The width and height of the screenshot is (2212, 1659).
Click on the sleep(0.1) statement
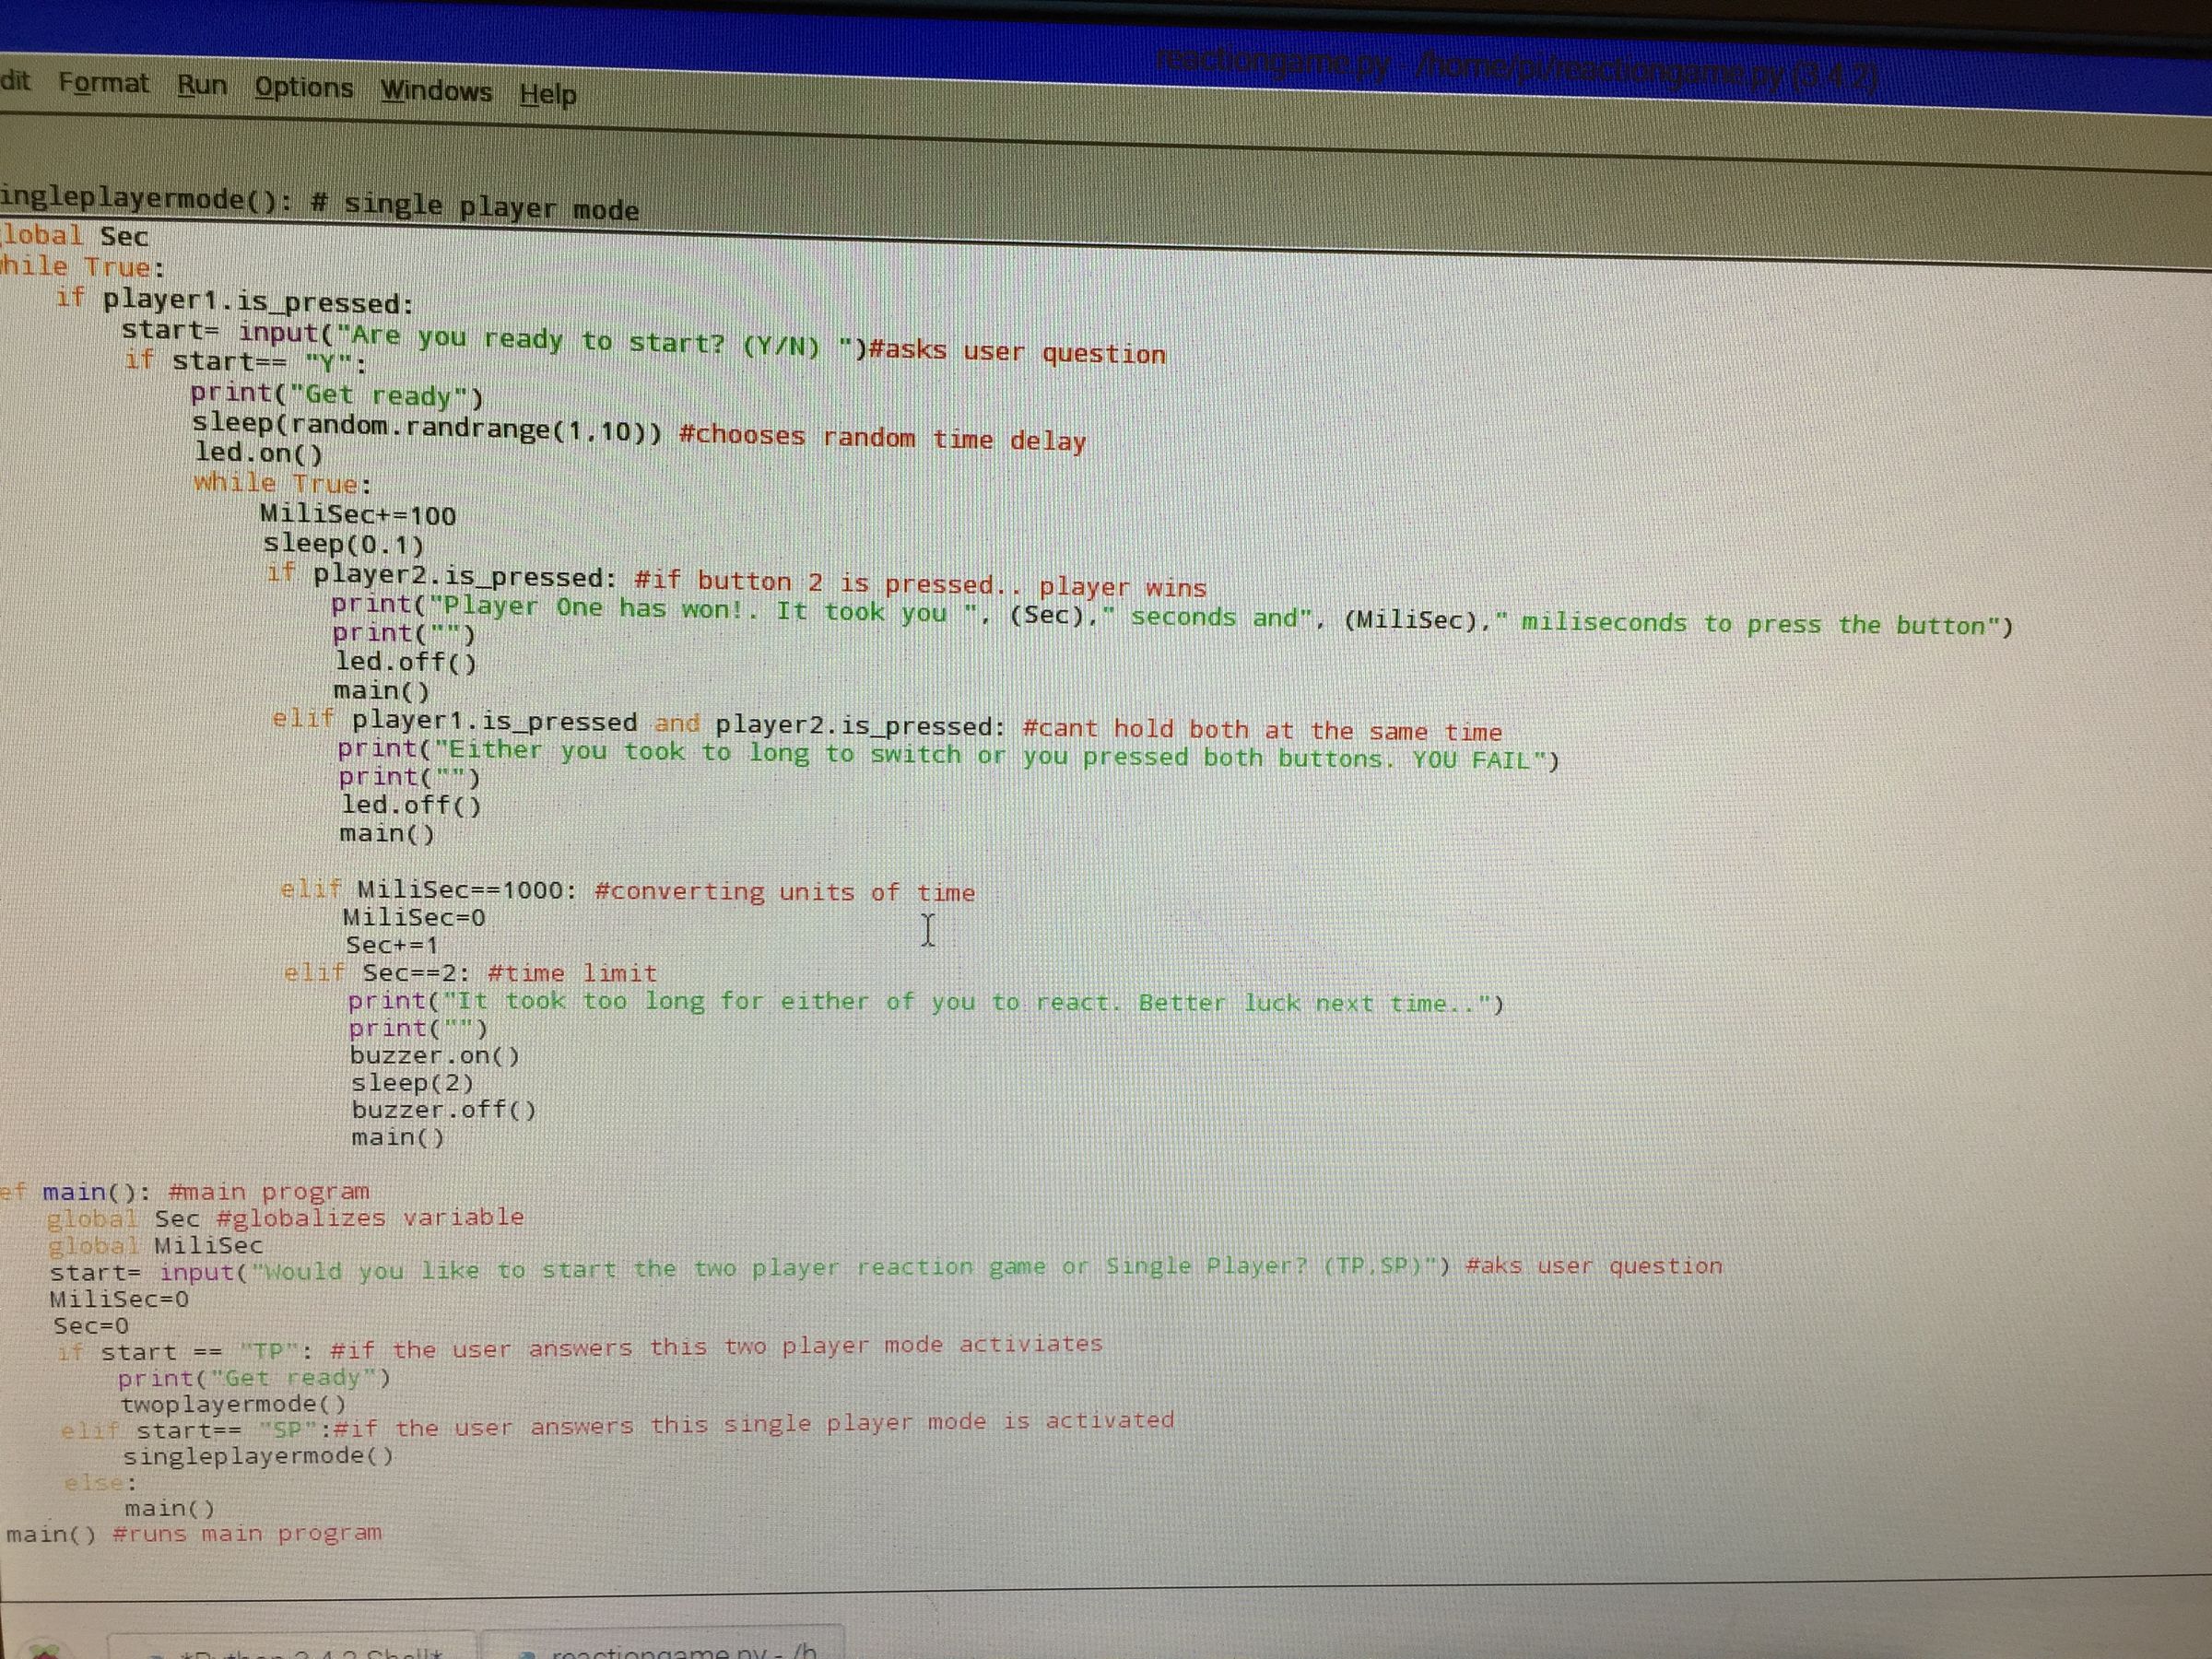344,545
